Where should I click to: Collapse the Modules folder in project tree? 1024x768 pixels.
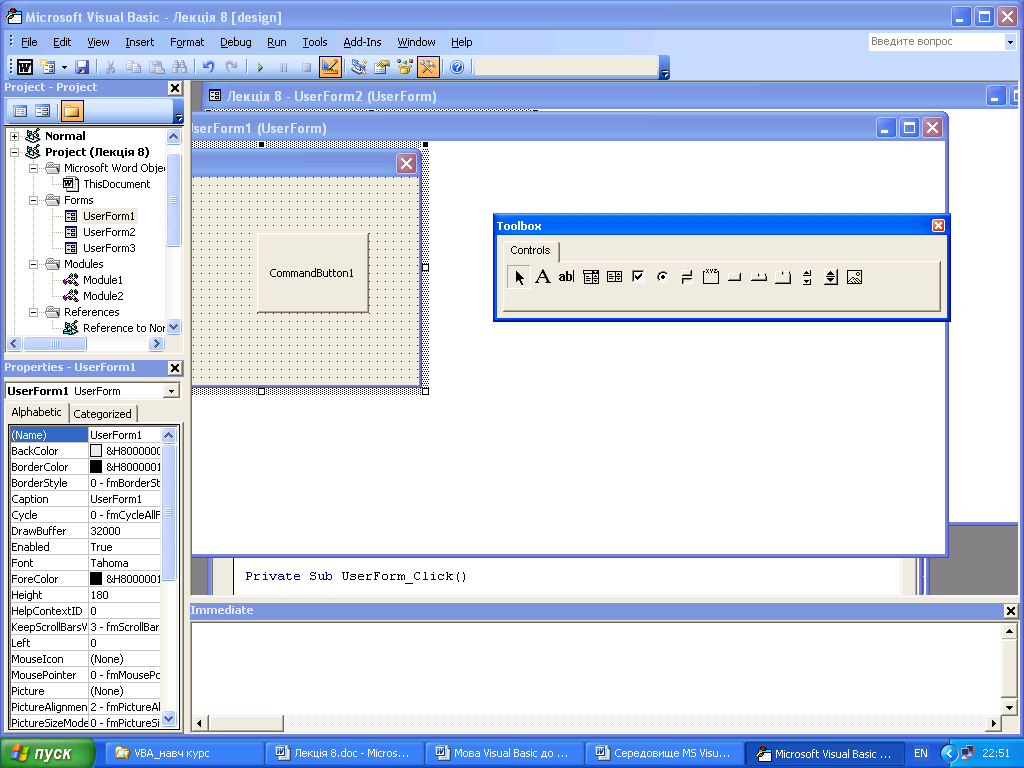(x=33, y=264)
